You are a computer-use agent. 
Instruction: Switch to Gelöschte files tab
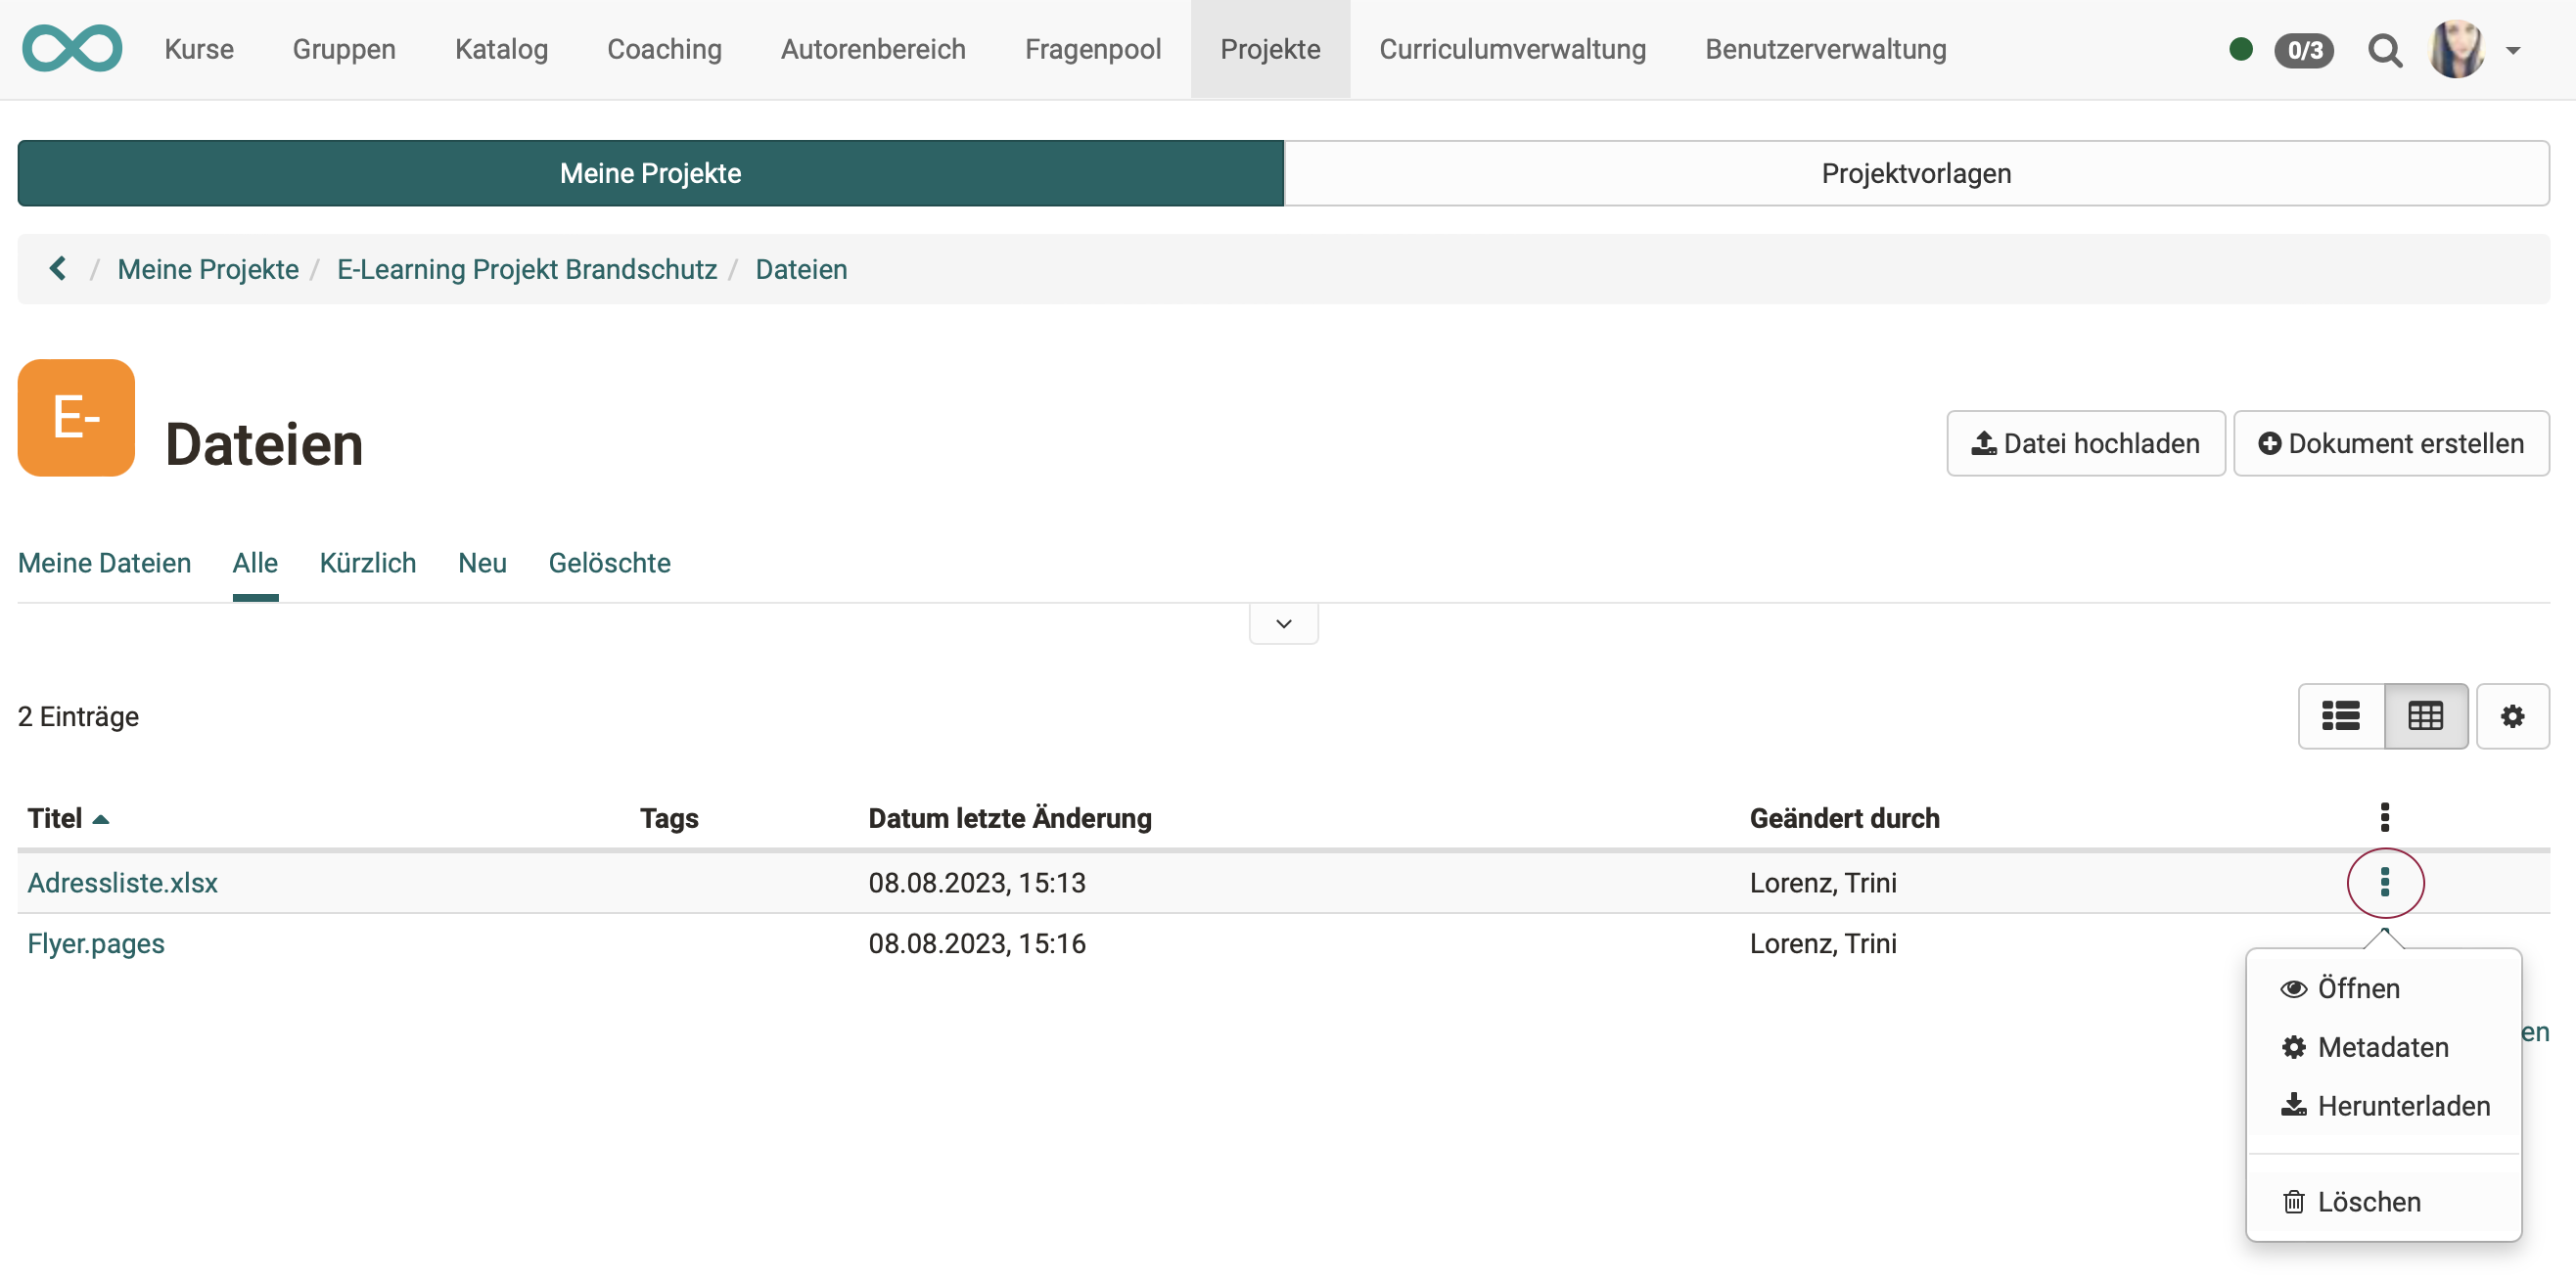pyautogui.click(x=609, y=563)
